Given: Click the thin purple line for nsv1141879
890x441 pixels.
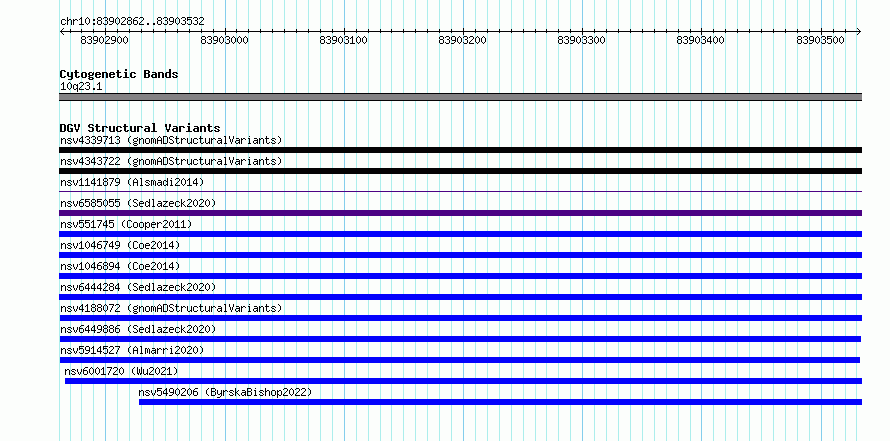Looking at the screenshot, I should [460, 192].
